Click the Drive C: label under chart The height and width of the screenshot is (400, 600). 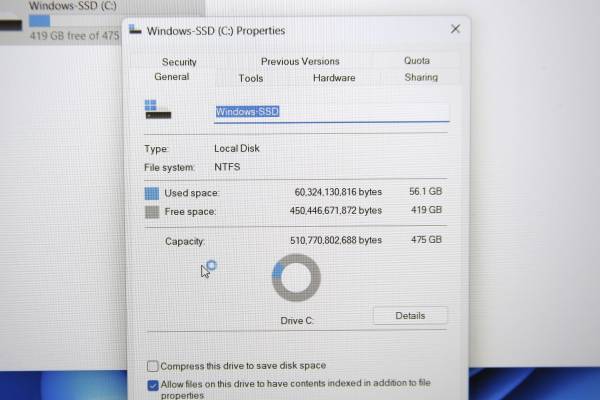coord(297,321)
